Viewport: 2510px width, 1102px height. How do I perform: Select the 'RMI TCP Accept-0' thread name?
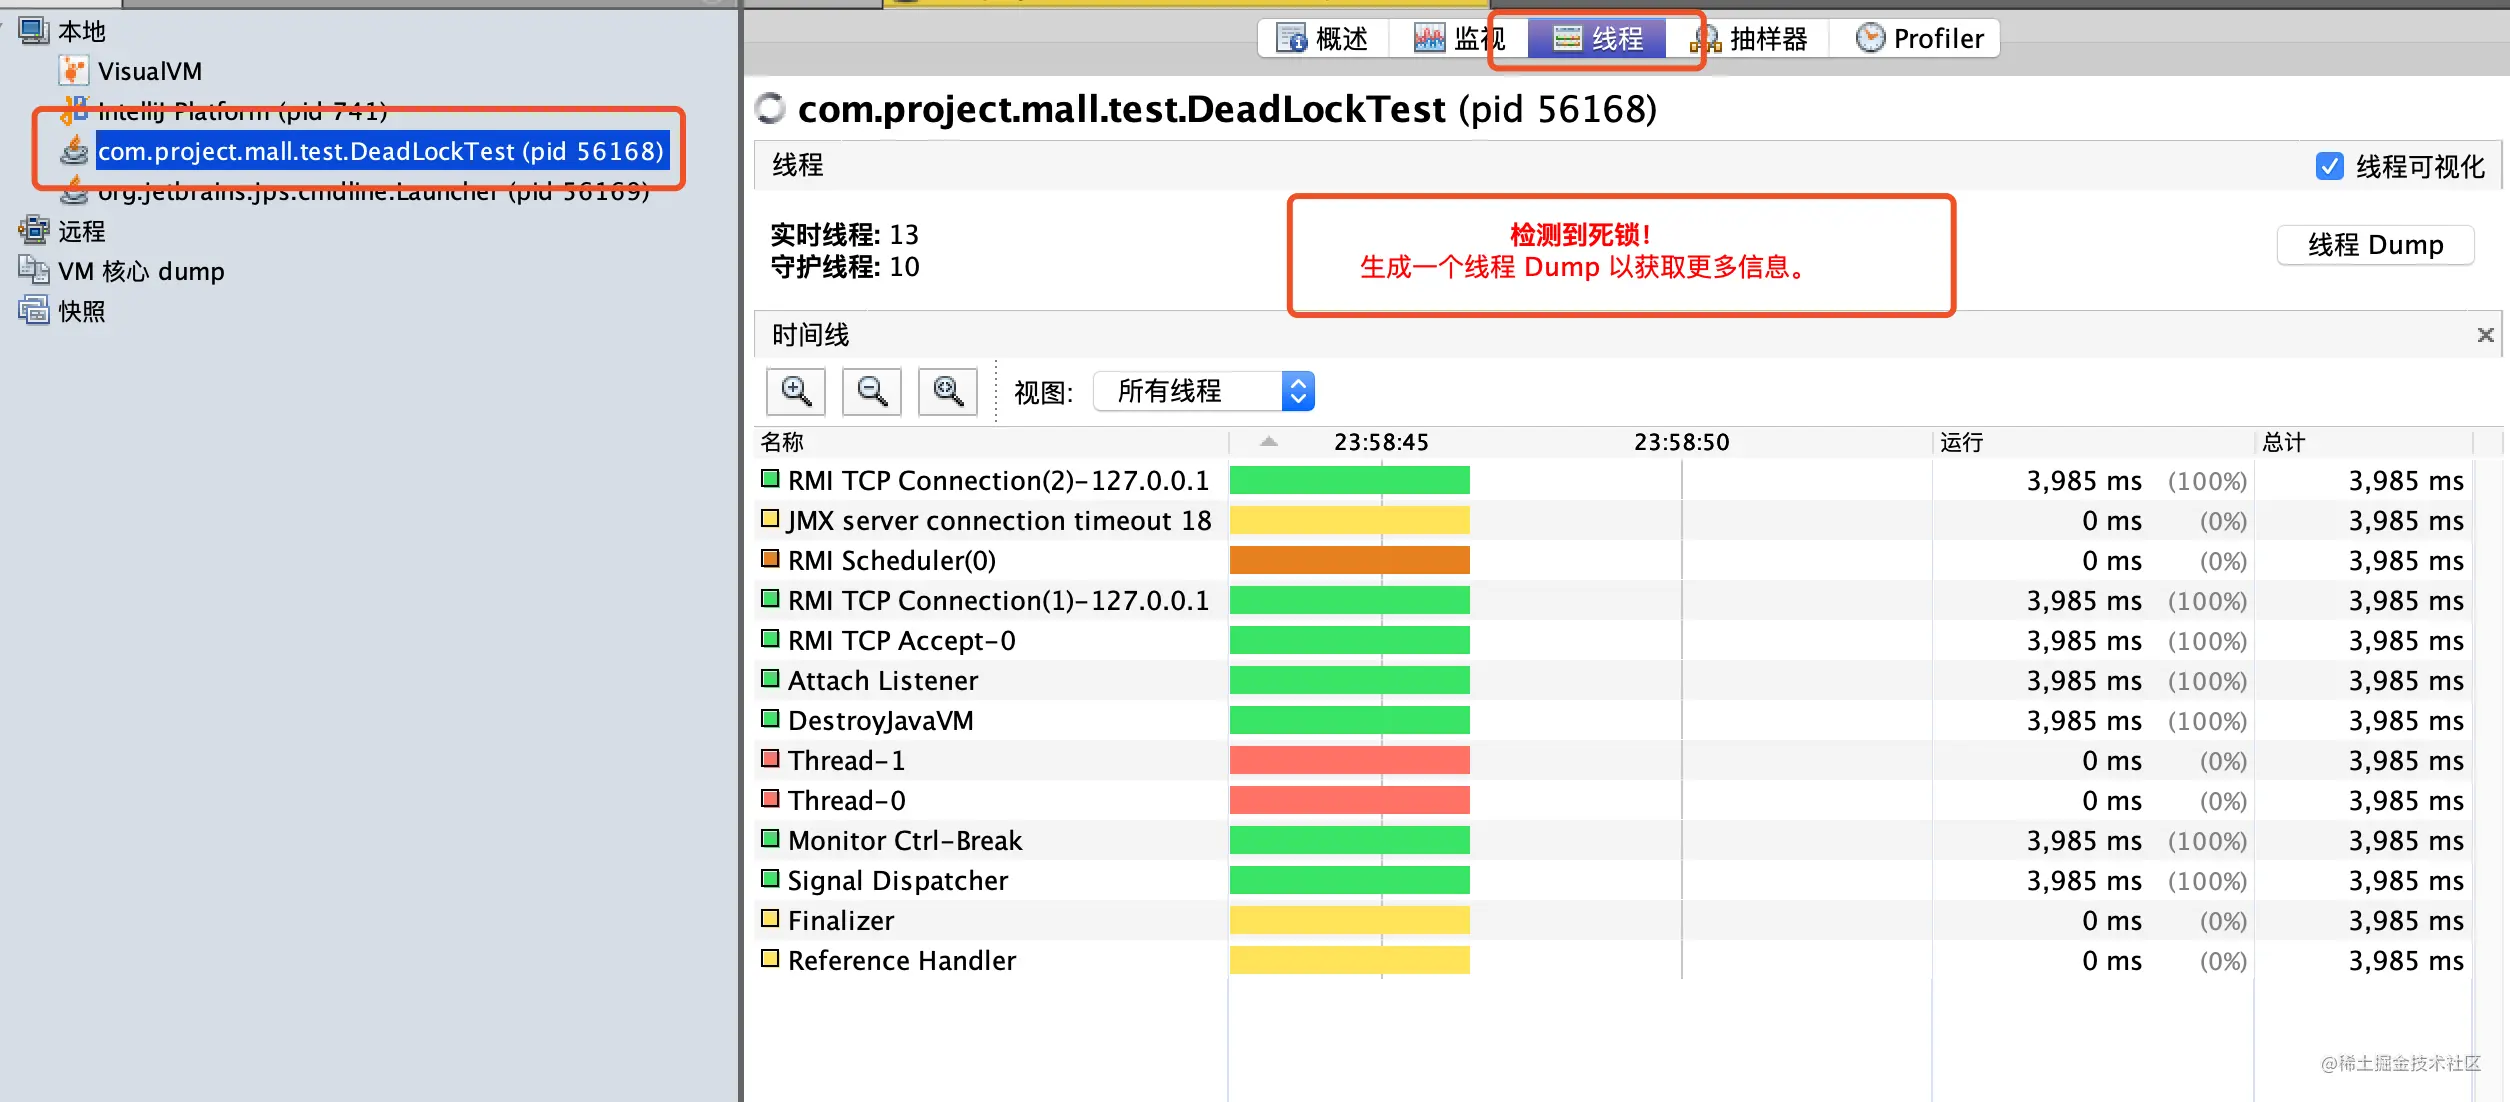coord(901,641)
